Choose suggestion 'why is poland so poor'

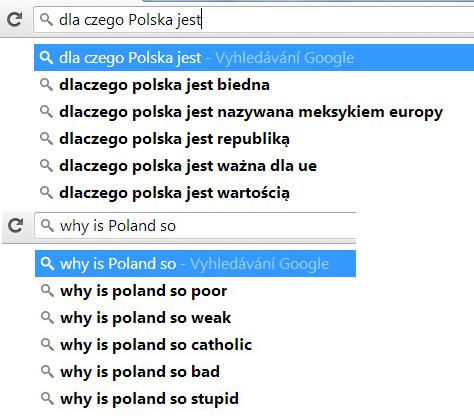(x=195, y=291)
